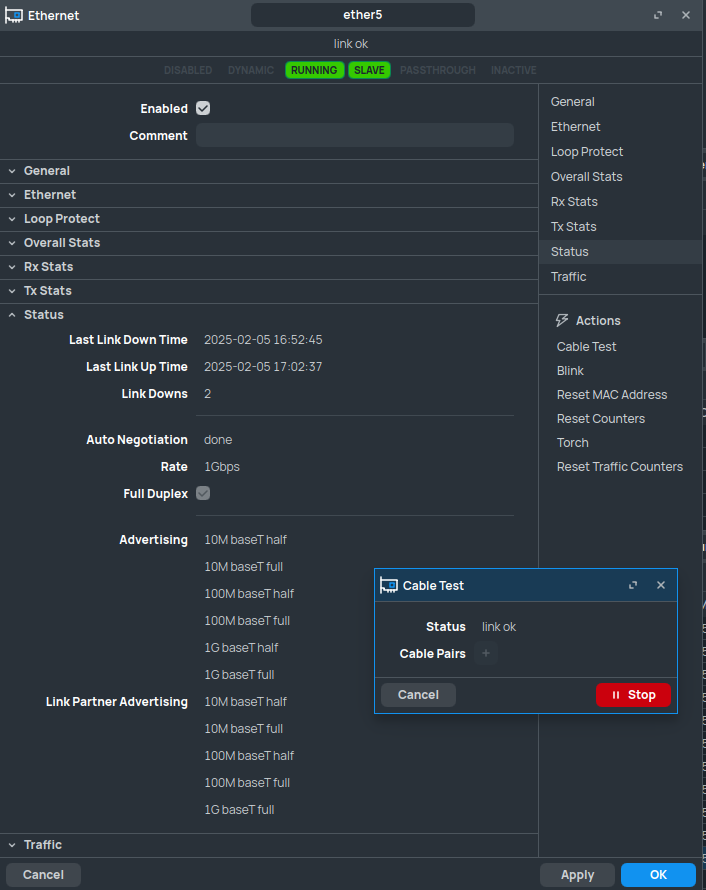
Task: Expand the Ethernet window to full size
Action: click(658, 15)
